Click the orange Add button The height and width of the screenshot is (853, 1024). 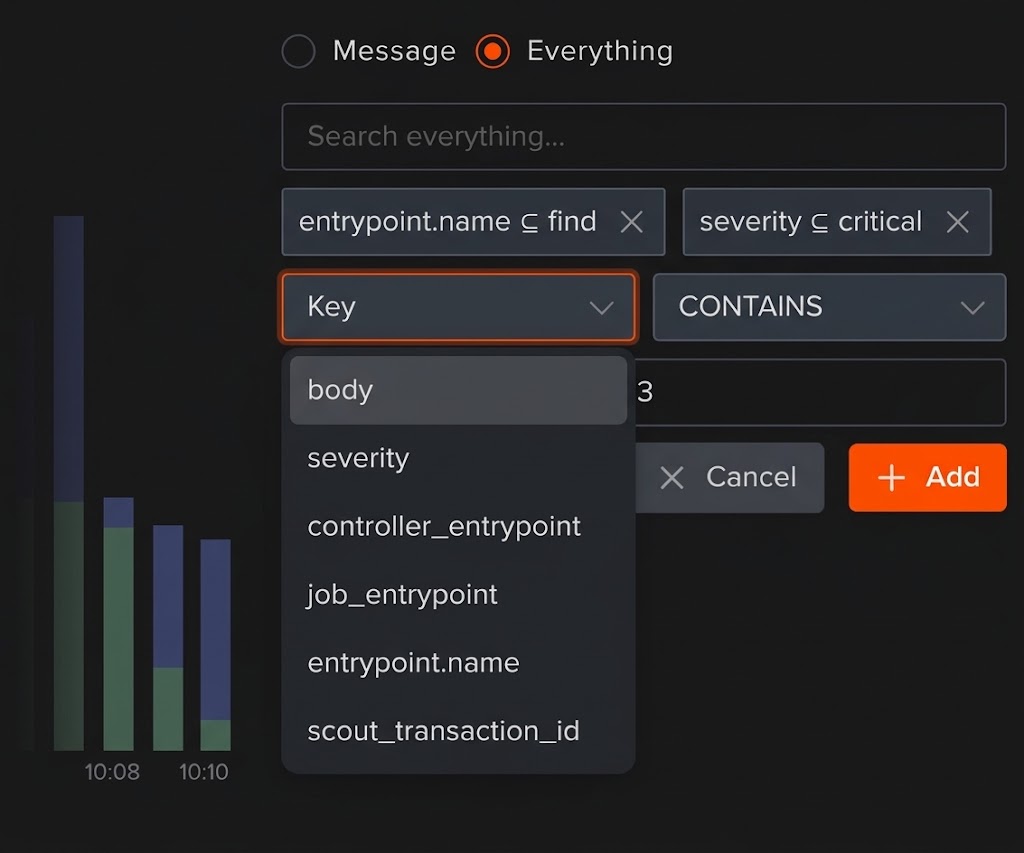coord(927,477)
